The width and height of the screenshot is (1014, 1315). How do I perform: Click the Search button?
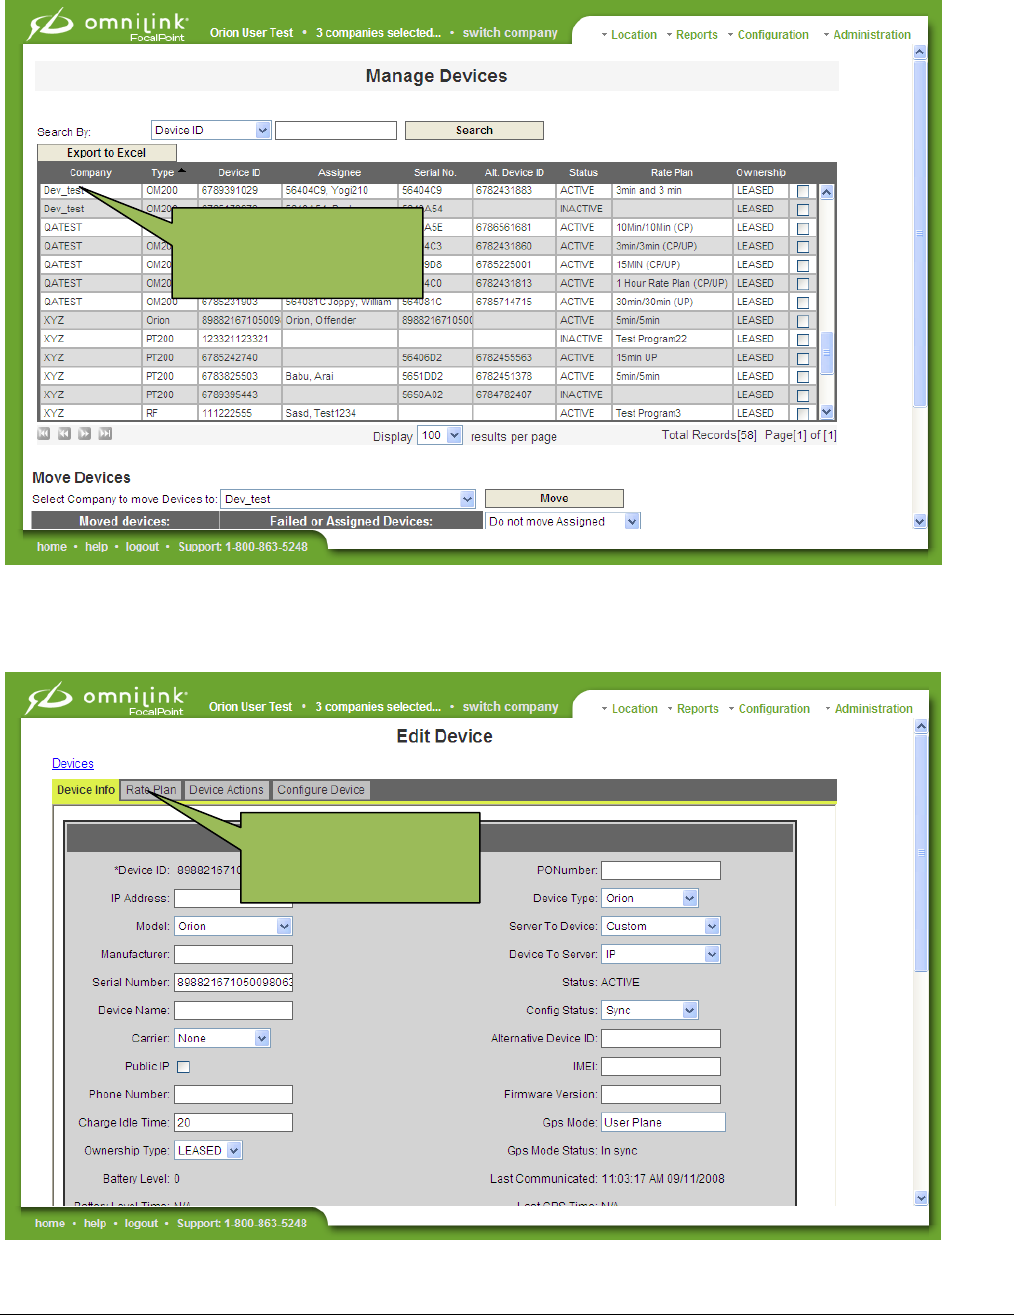(x=474, y=130)
